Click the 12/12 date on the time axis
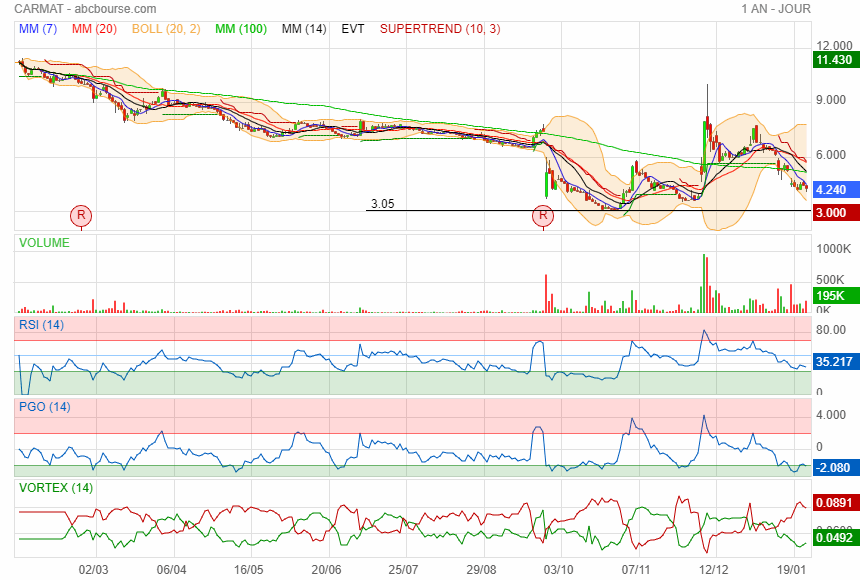The image size is (860, 580). tap(713, 568)
